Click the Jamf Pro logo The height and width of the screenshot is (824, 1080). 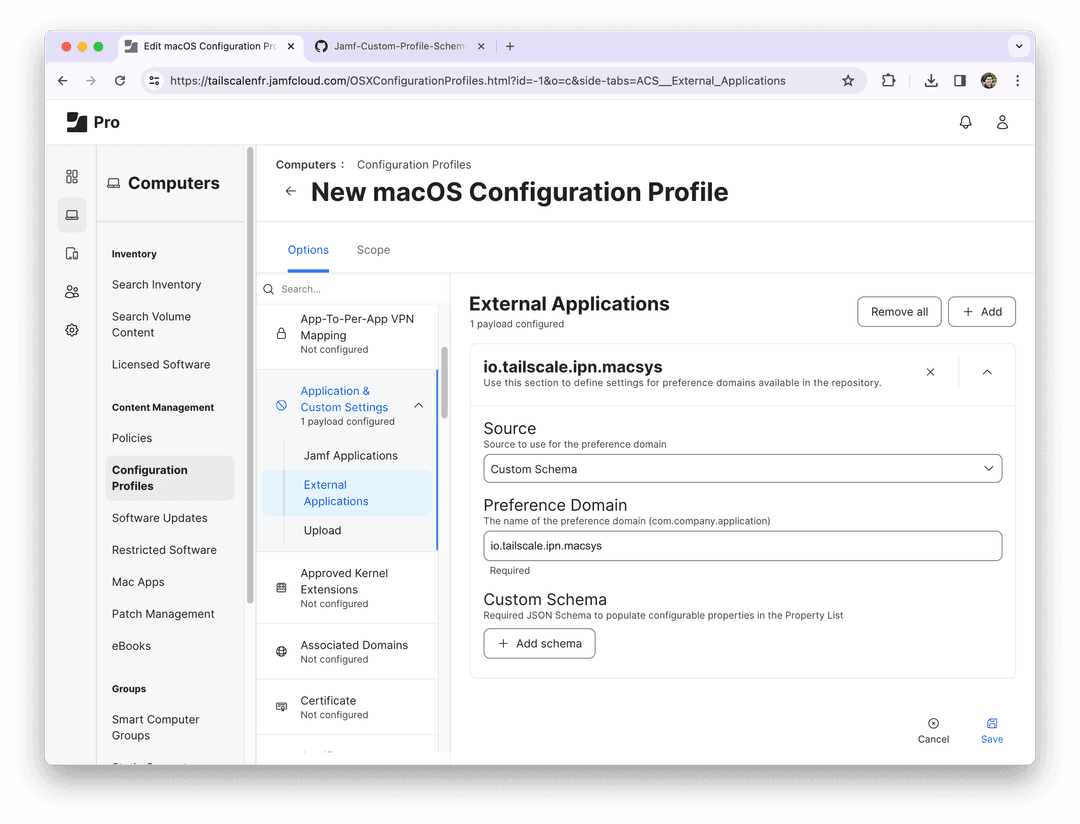click(x=93, y=121)
